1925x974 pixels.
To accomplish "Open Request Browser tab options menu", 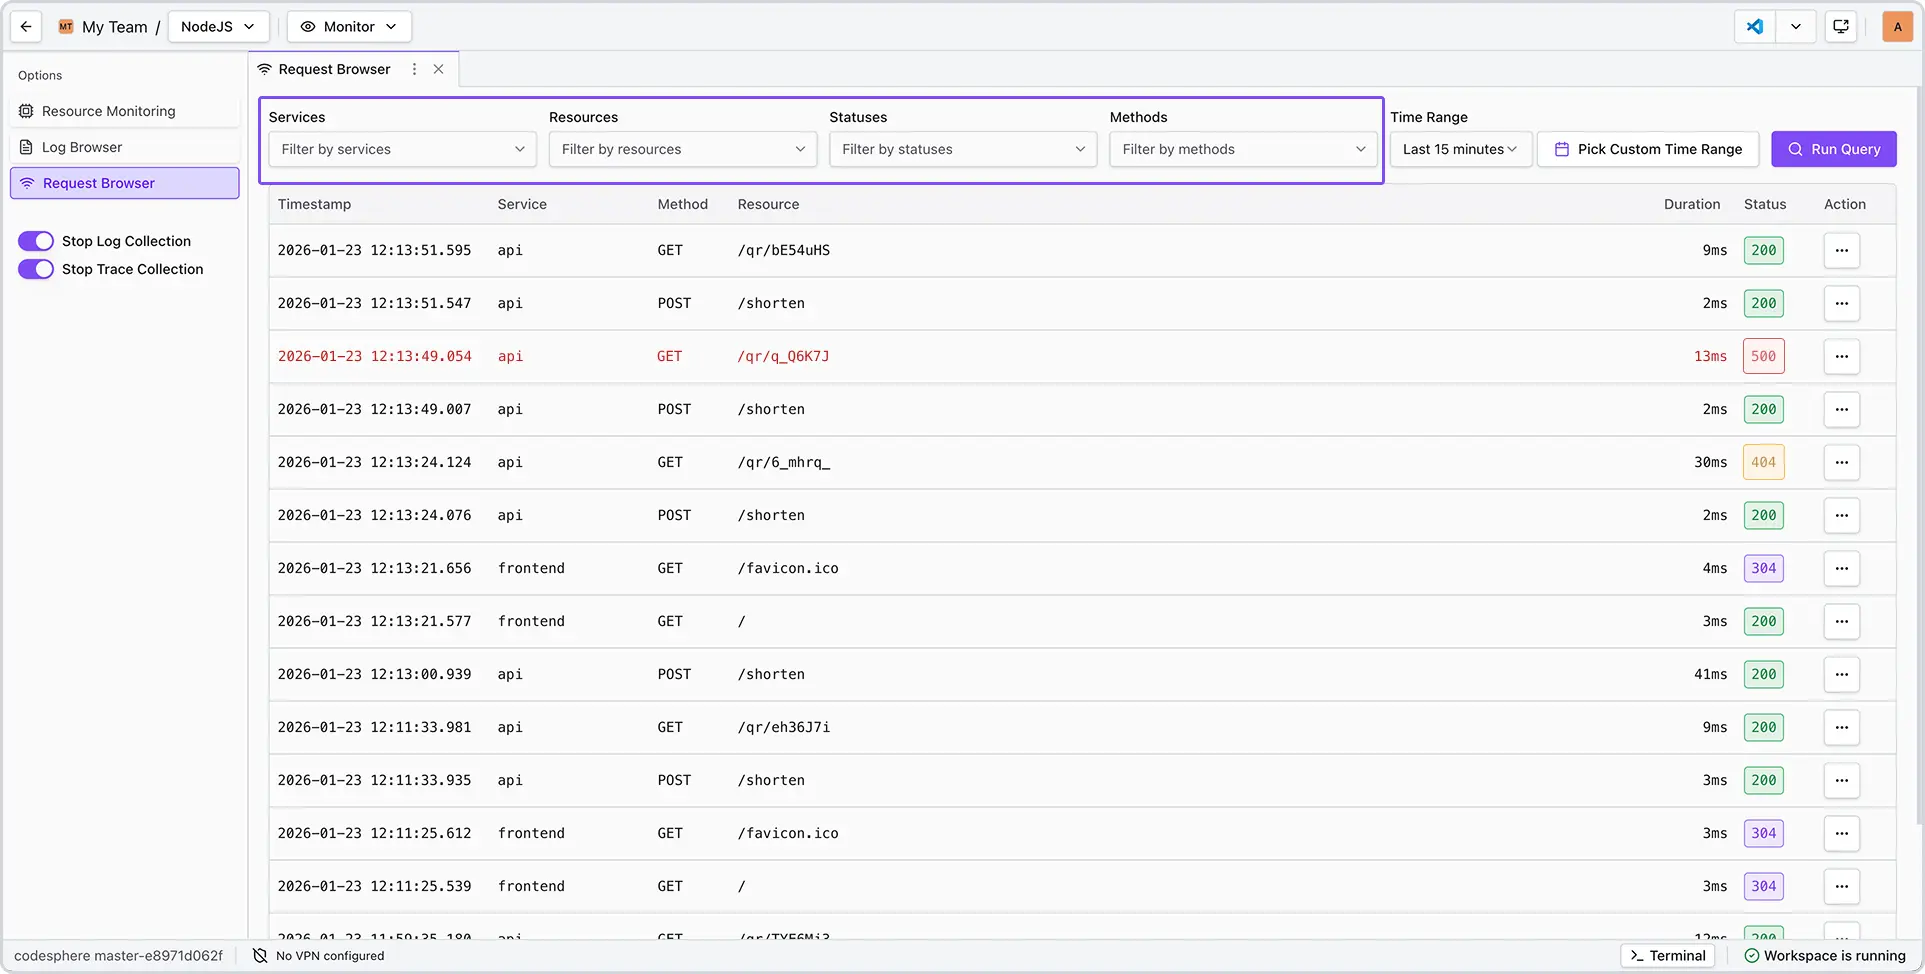I will click(x=414, y=69).
